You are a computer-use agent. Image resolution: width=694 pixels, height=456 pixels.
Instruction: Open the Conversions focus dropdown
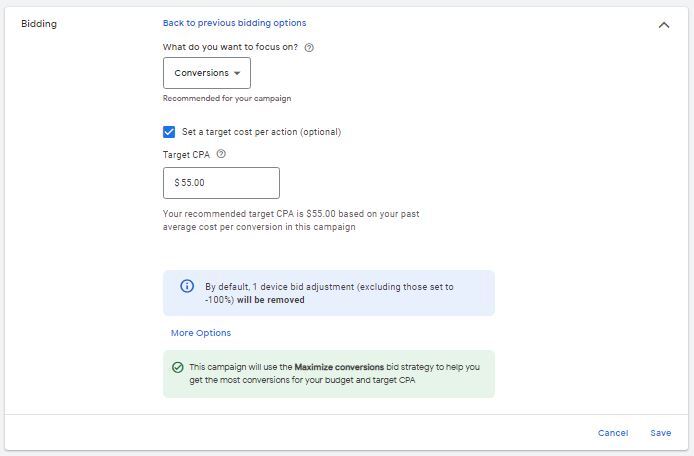click(207, 73)
